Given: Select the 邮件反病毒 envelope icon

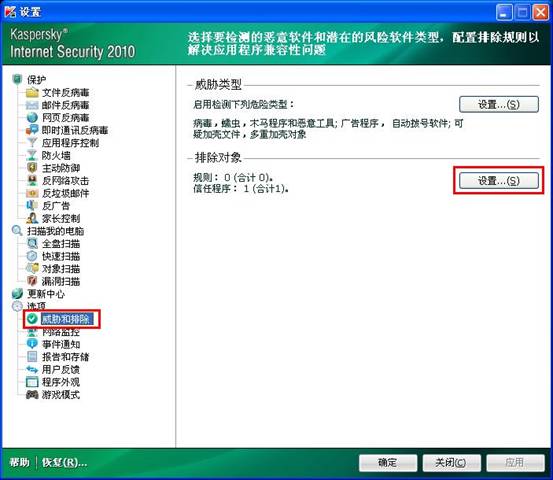Looking at the screenshot, I should pyautogui.click(x=32, y=105).
